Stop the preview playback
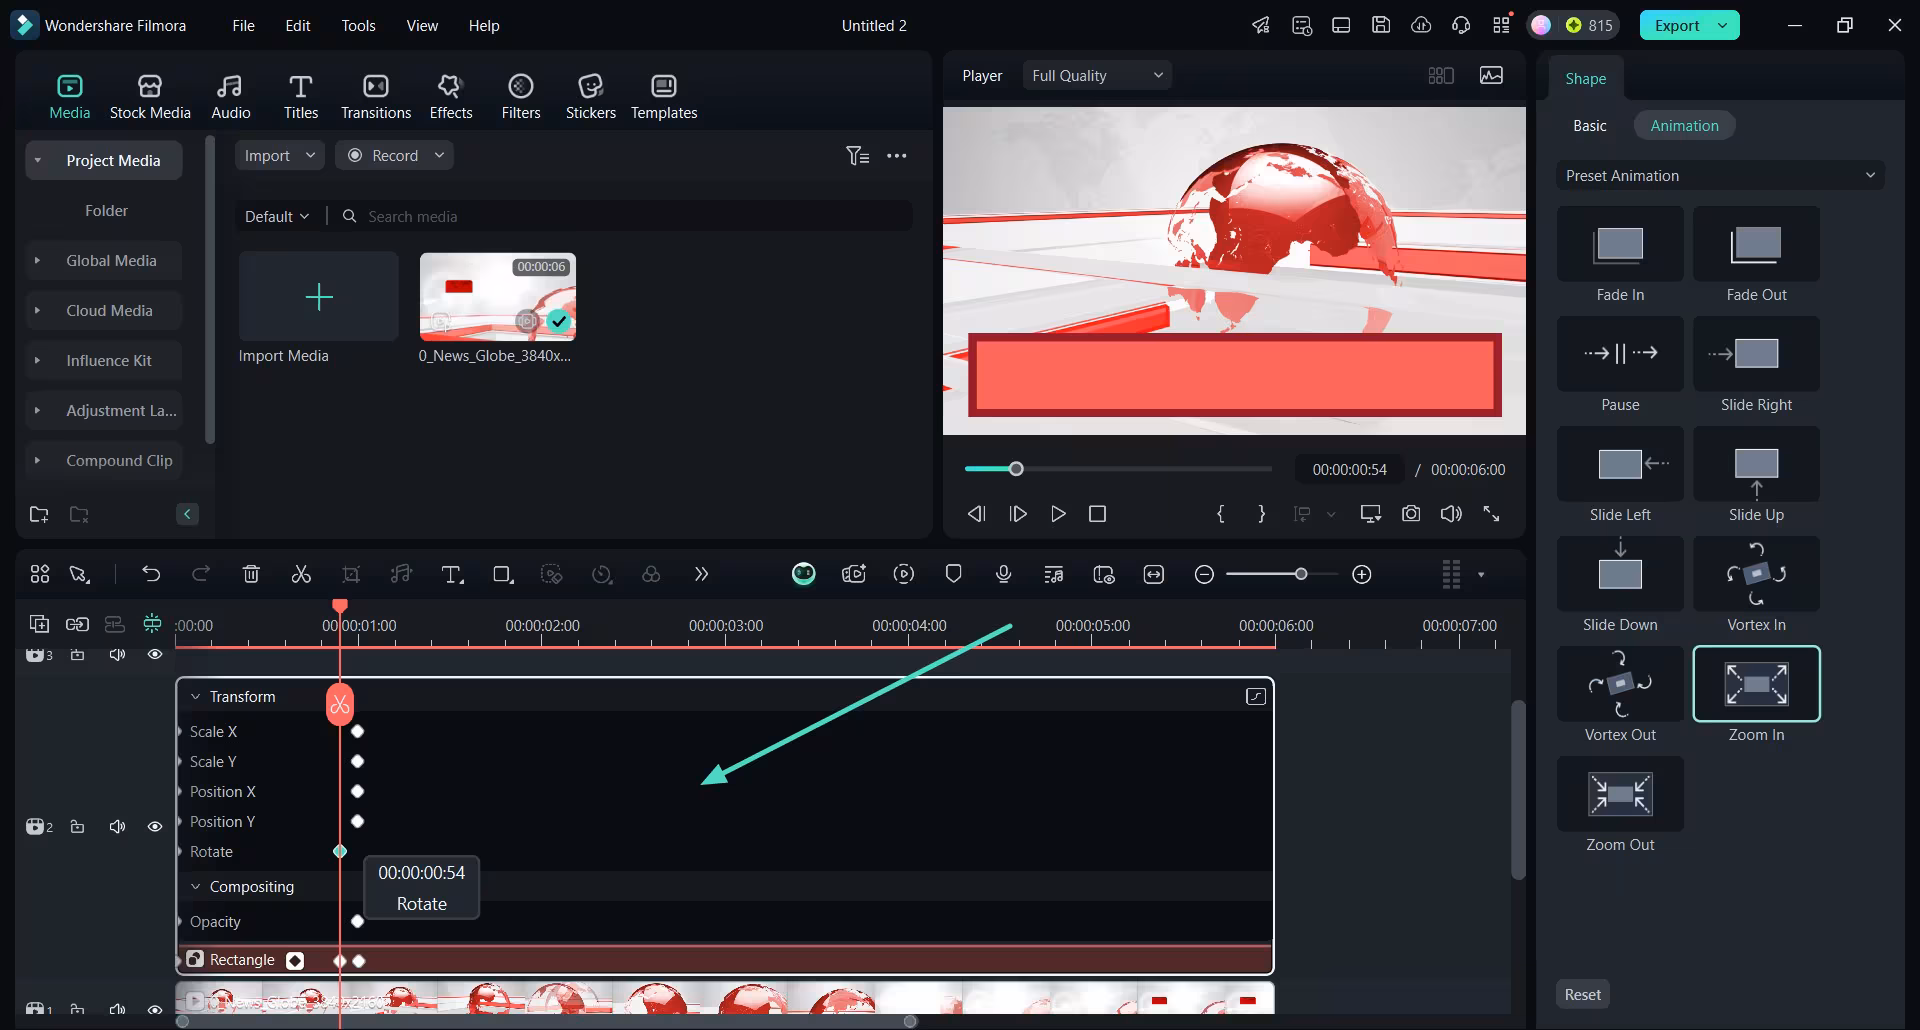This screenshot has width=1920, height=1030. tap(1097, 513)
